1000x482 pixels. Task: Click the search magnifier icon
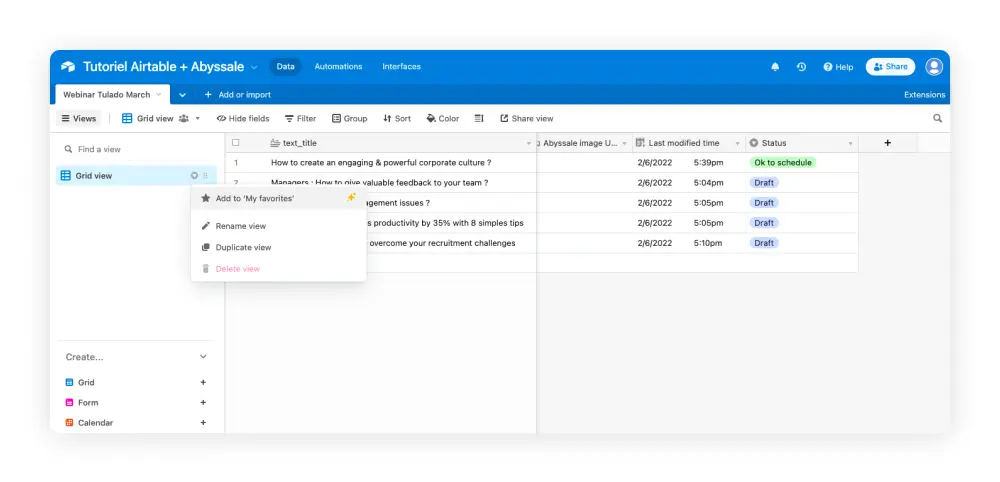[937, 119]
